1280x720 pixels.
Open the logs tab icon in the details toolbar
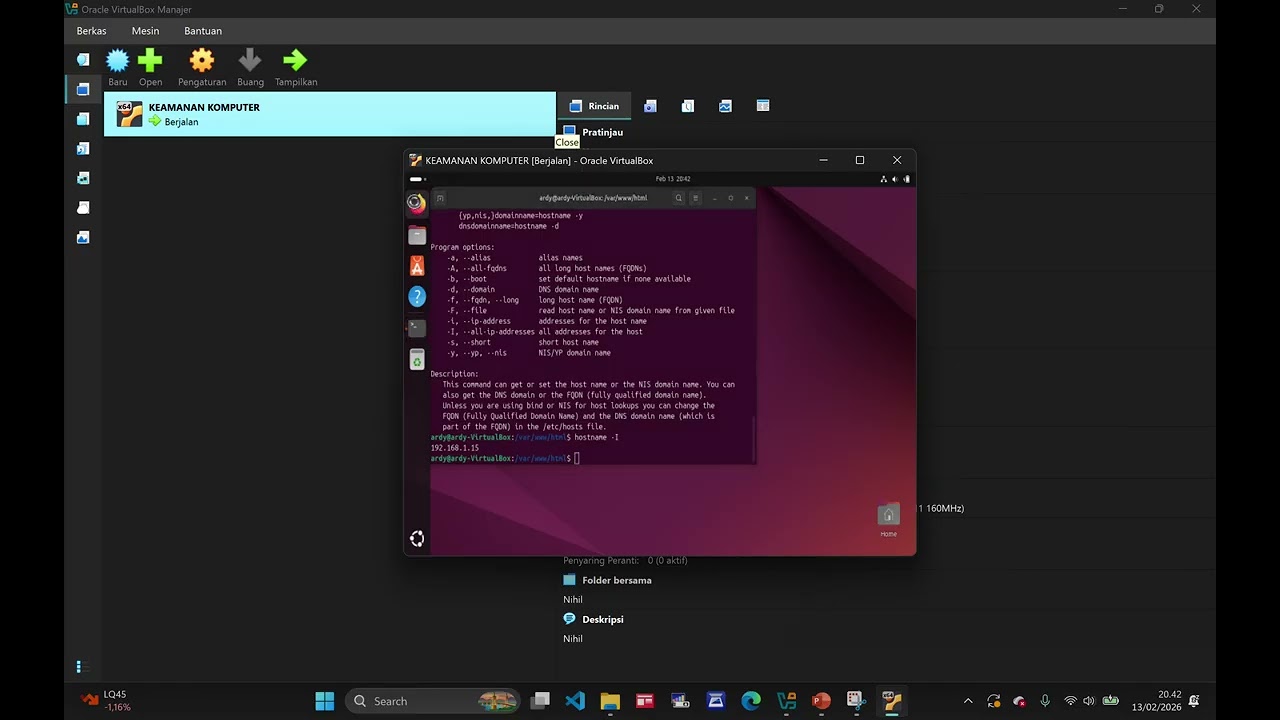coord(688,106)
